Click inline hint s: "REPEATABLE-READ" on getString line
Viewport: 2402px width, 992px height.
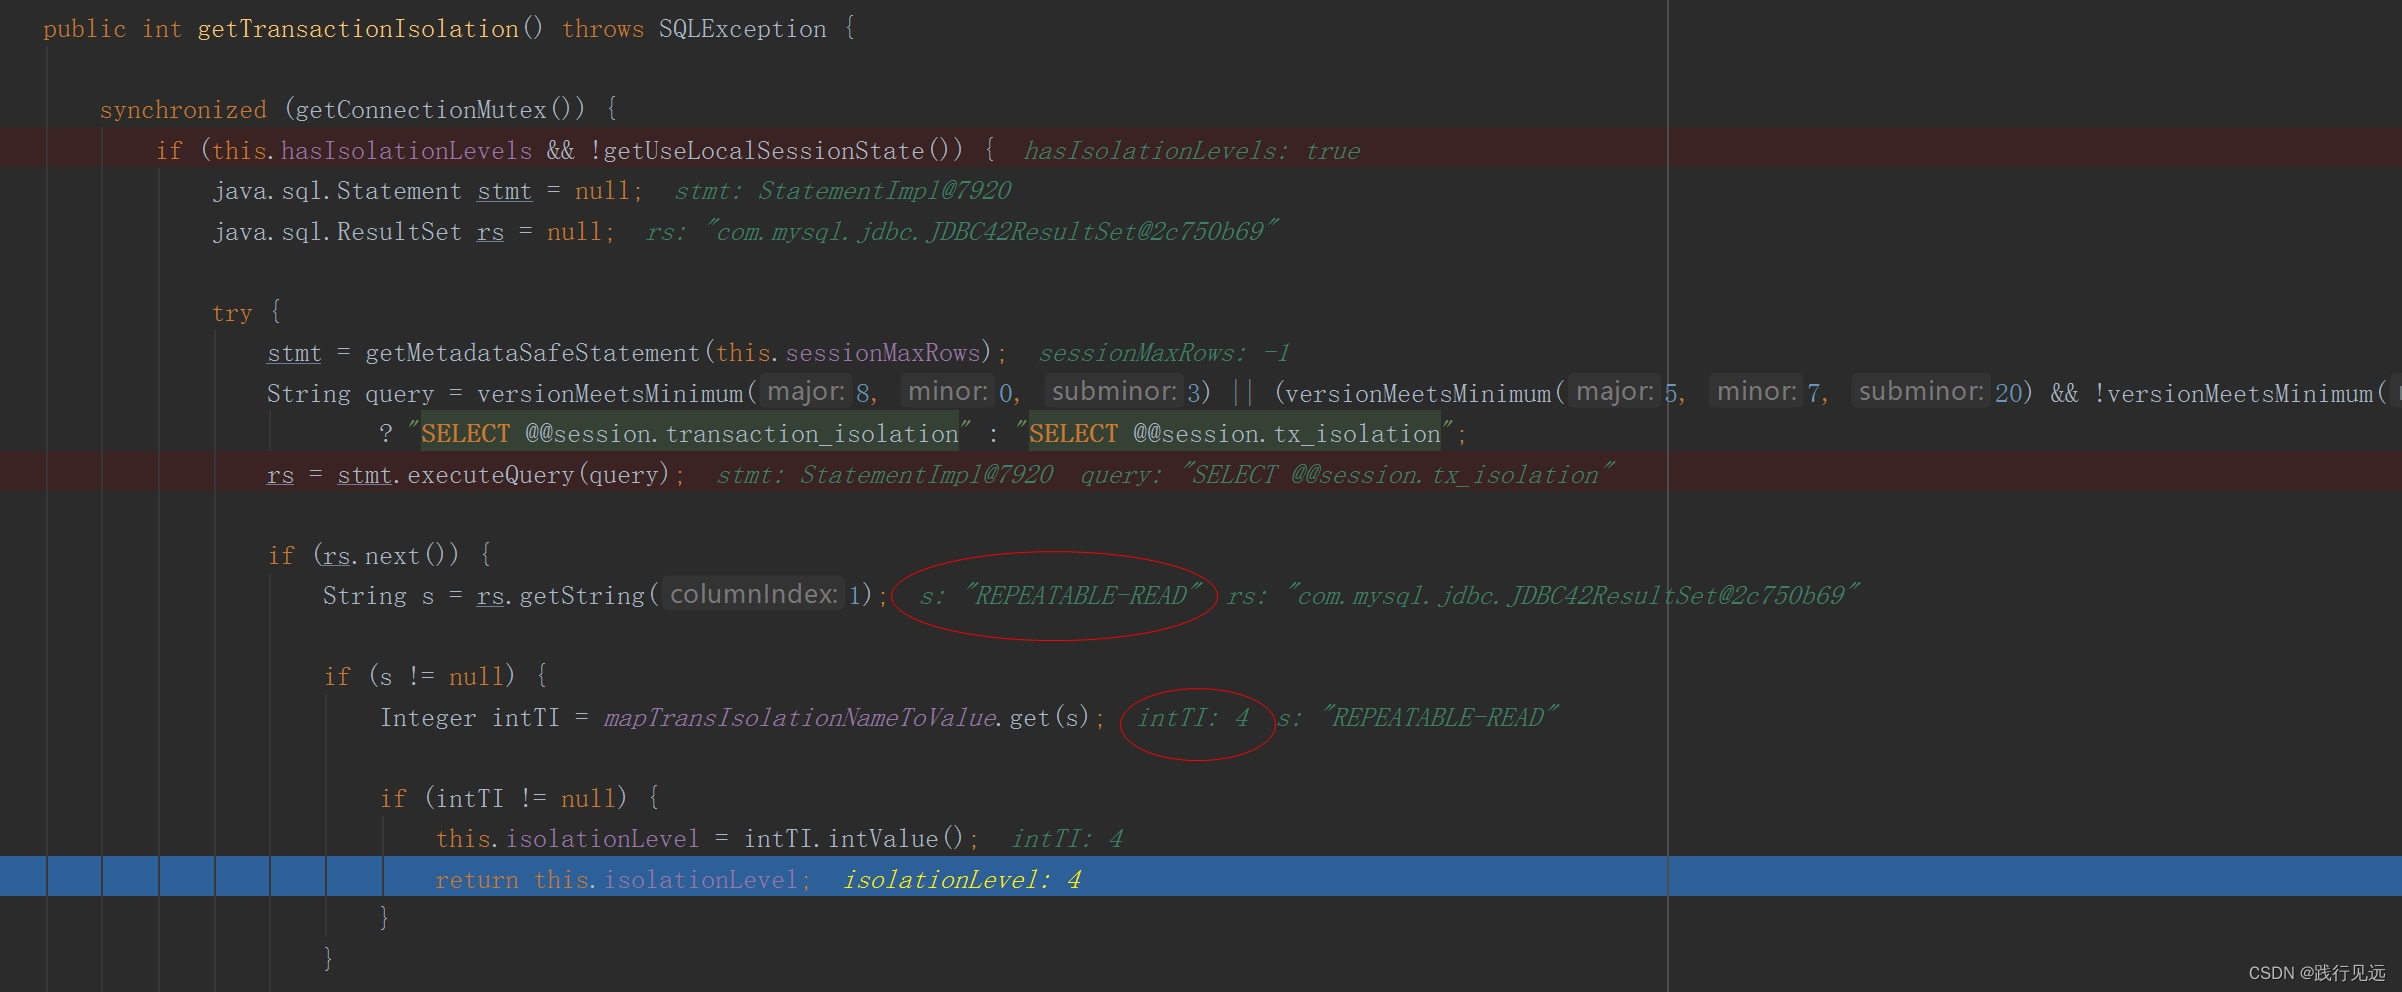tap(1060, 595)
